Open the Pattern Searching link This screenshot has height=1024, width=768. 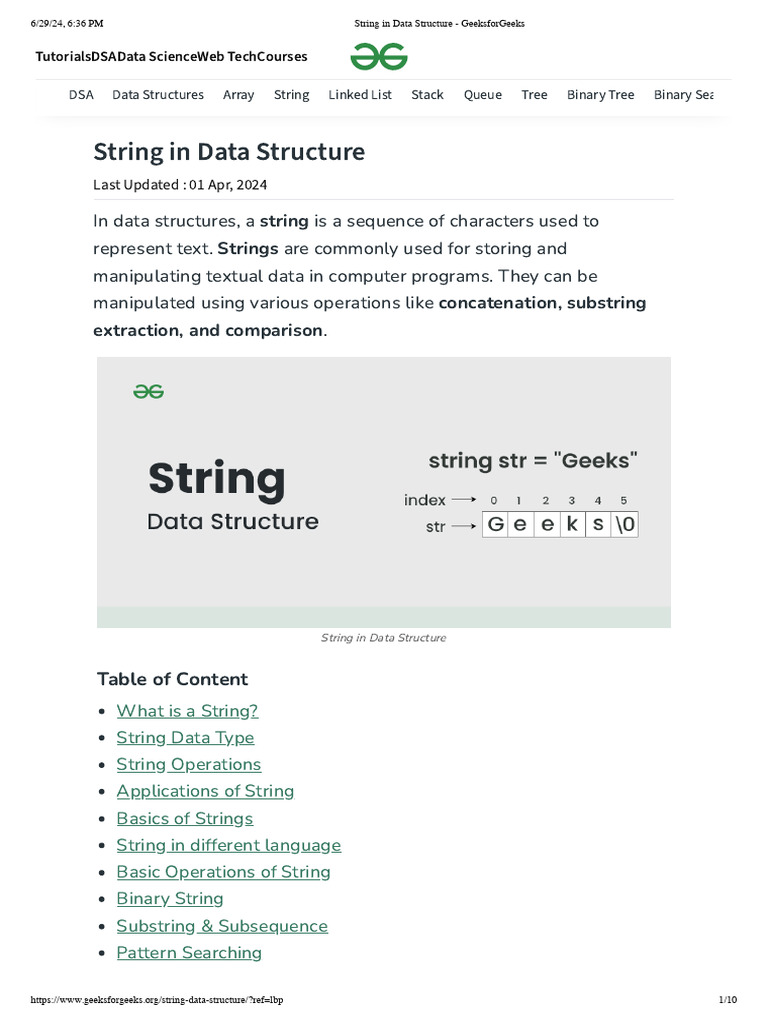(189, 953)
